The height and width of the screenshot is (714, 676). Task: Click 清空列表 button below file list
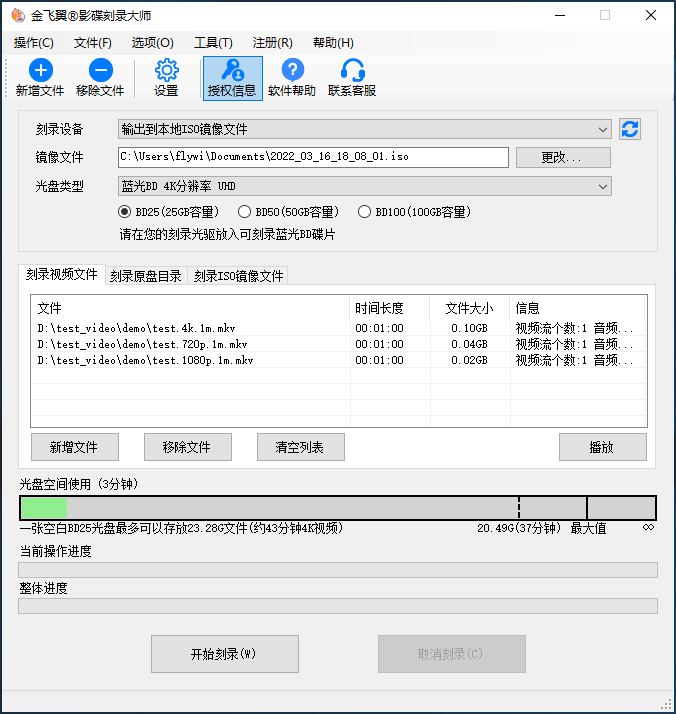pyautogui.click(x=301, y=447)
